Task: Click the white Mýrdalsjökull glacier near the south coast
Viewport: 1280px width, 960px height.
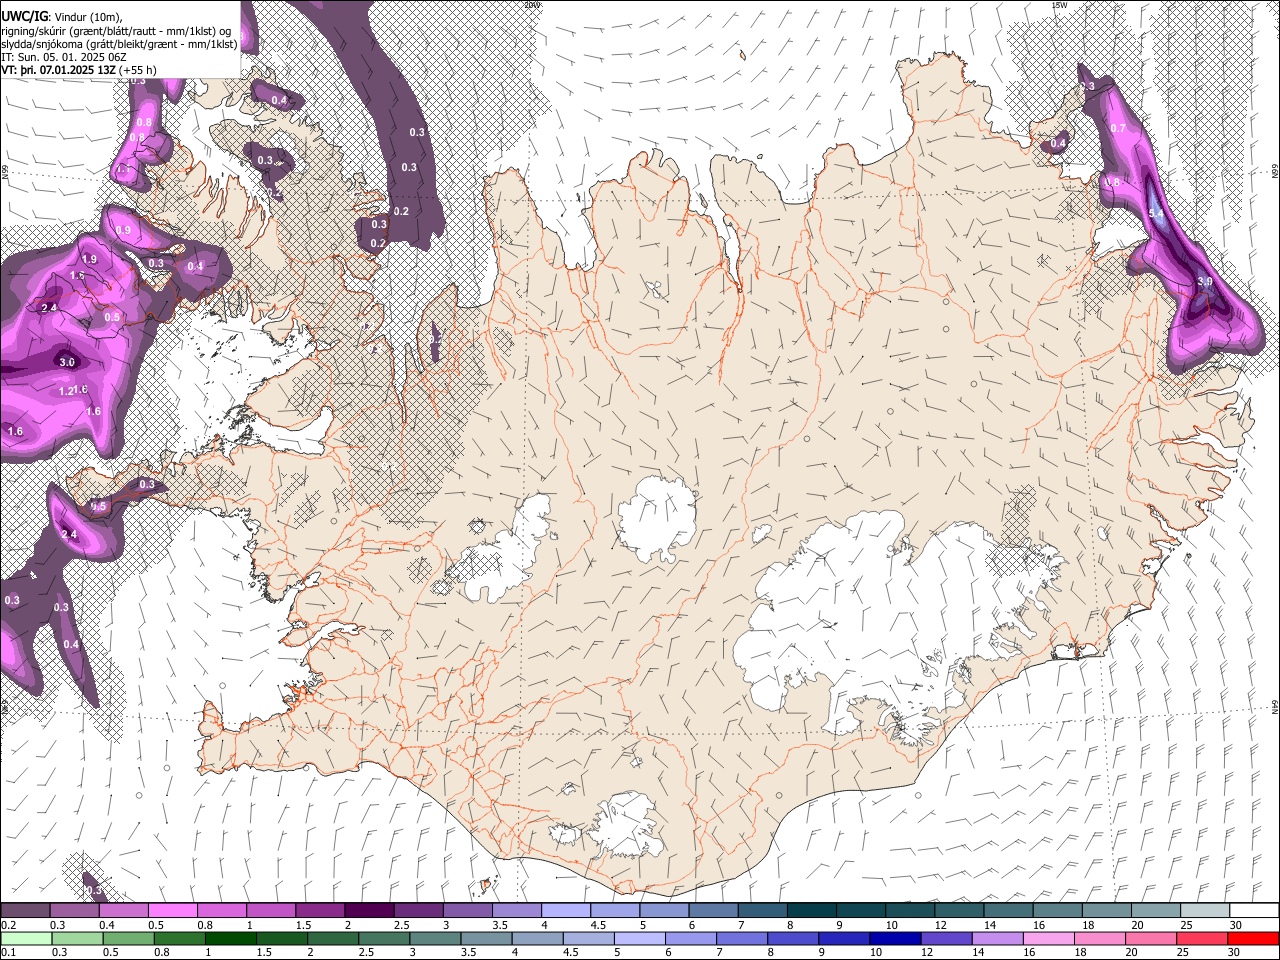Action: point(626,822)
